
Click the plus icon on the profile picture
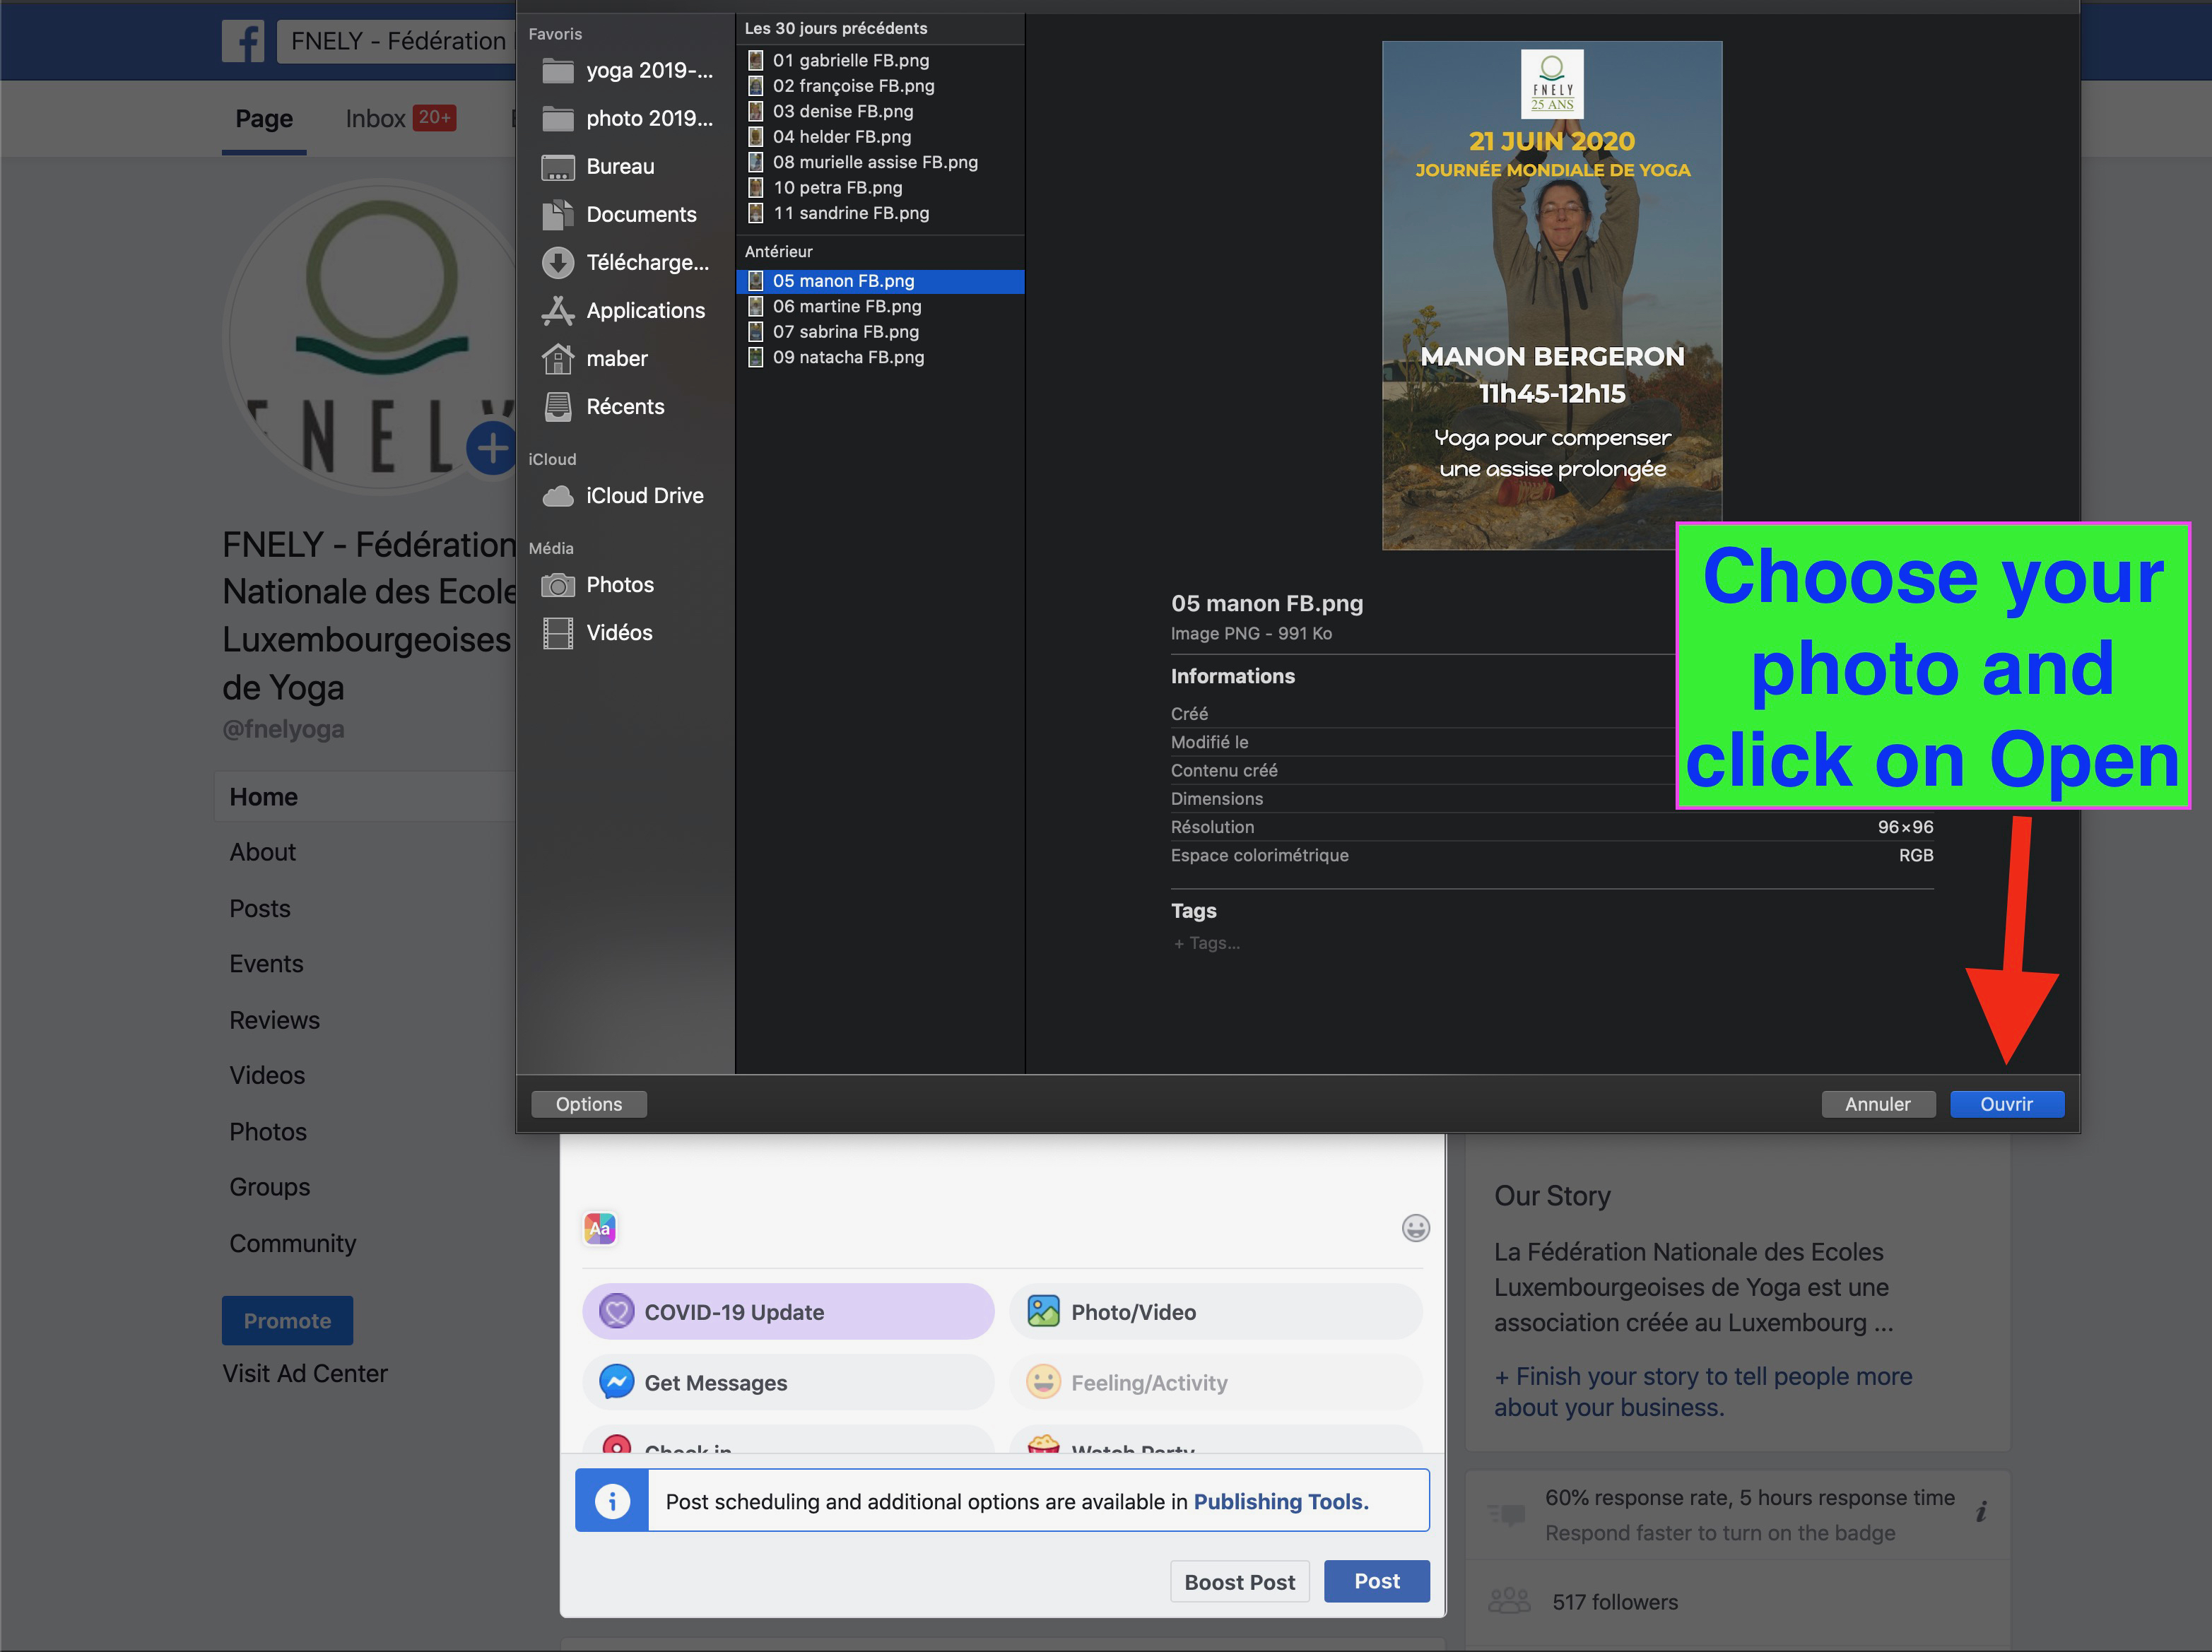(x=492, y=449)
